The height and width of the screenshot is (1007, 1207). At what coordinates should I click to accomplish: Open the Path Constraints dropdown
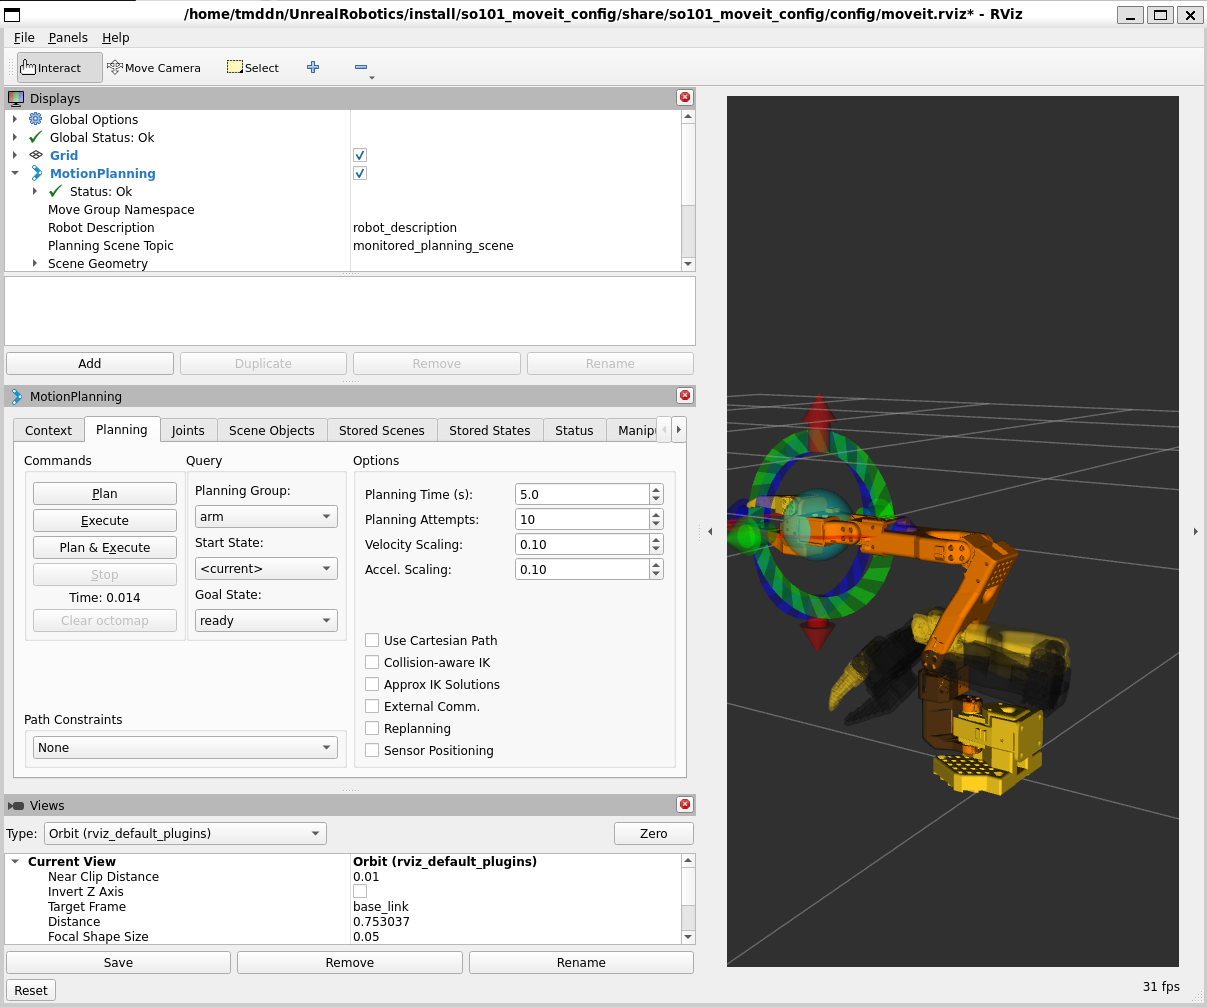tap(185, 747)
